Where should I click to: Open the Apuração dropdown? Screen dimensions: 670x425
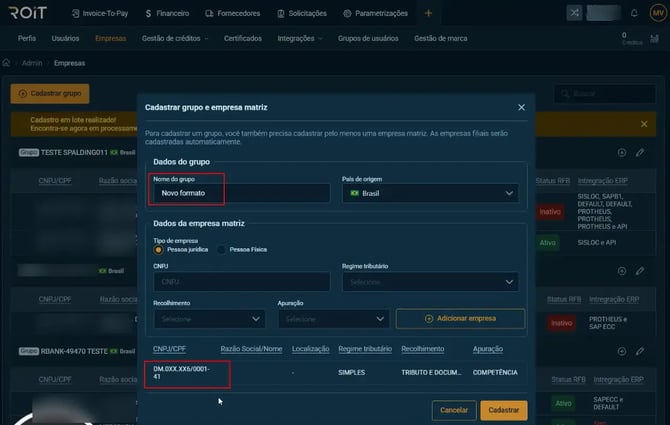pos(332,319)
